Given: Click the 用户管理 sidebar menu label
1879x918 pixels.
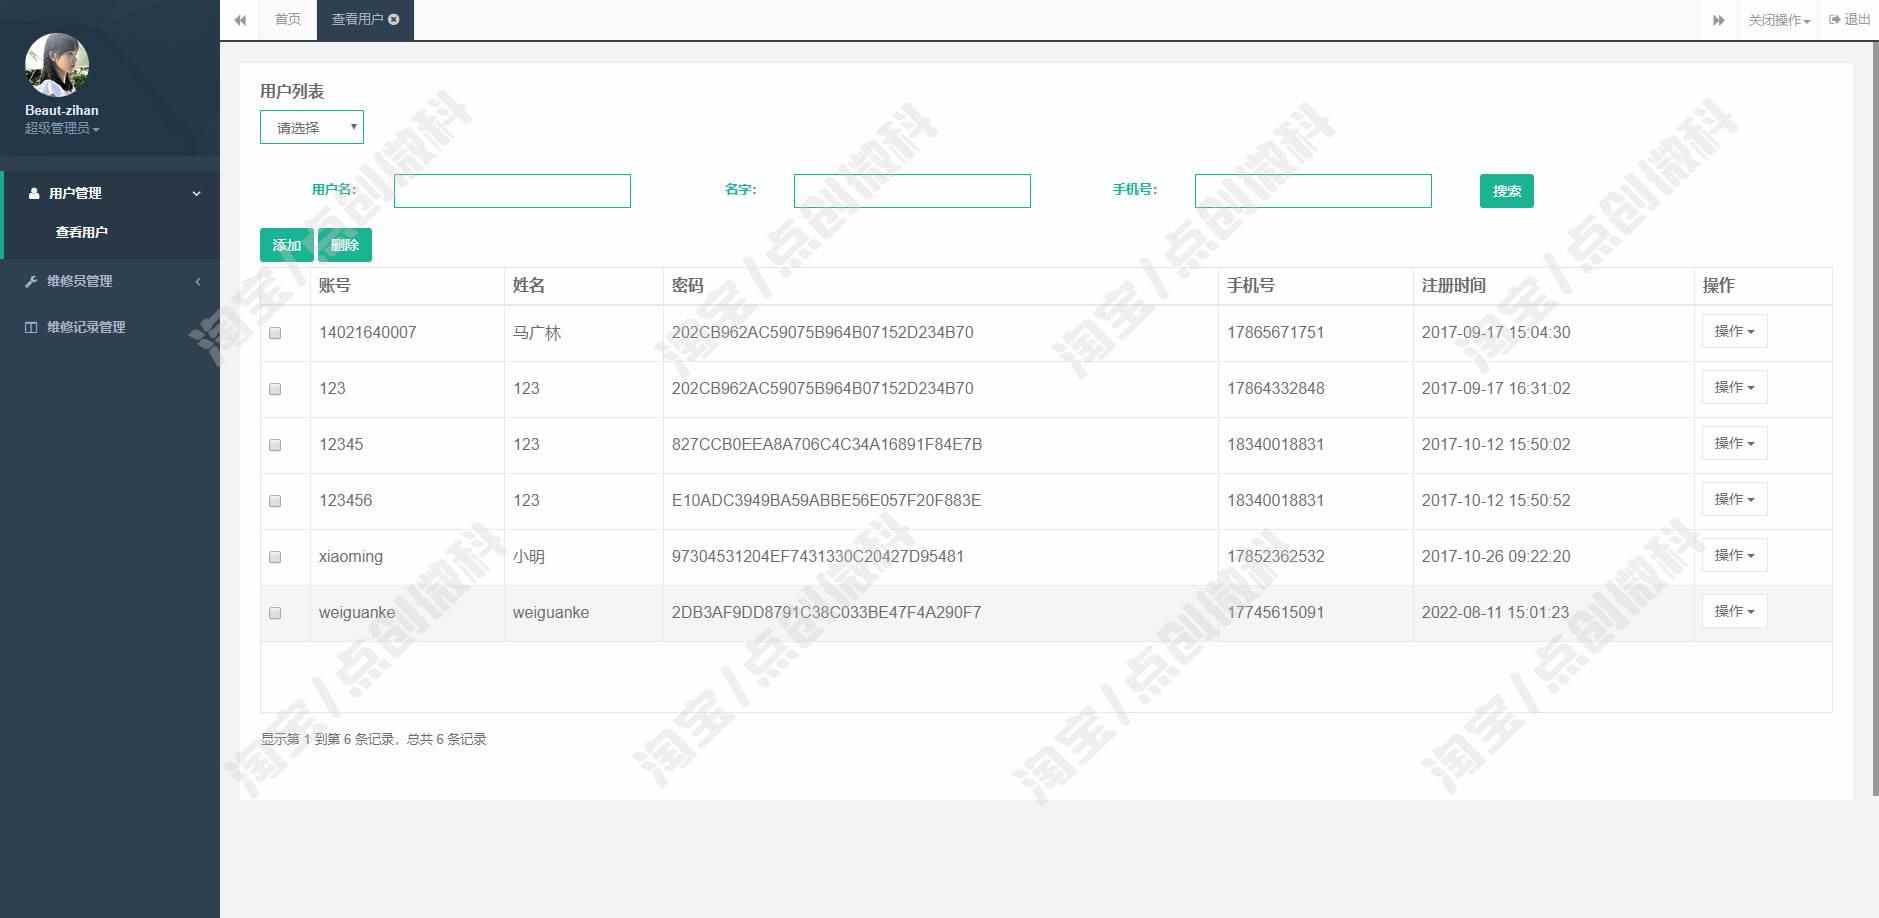Looking at the screenshot, I should tap(76, 193).
